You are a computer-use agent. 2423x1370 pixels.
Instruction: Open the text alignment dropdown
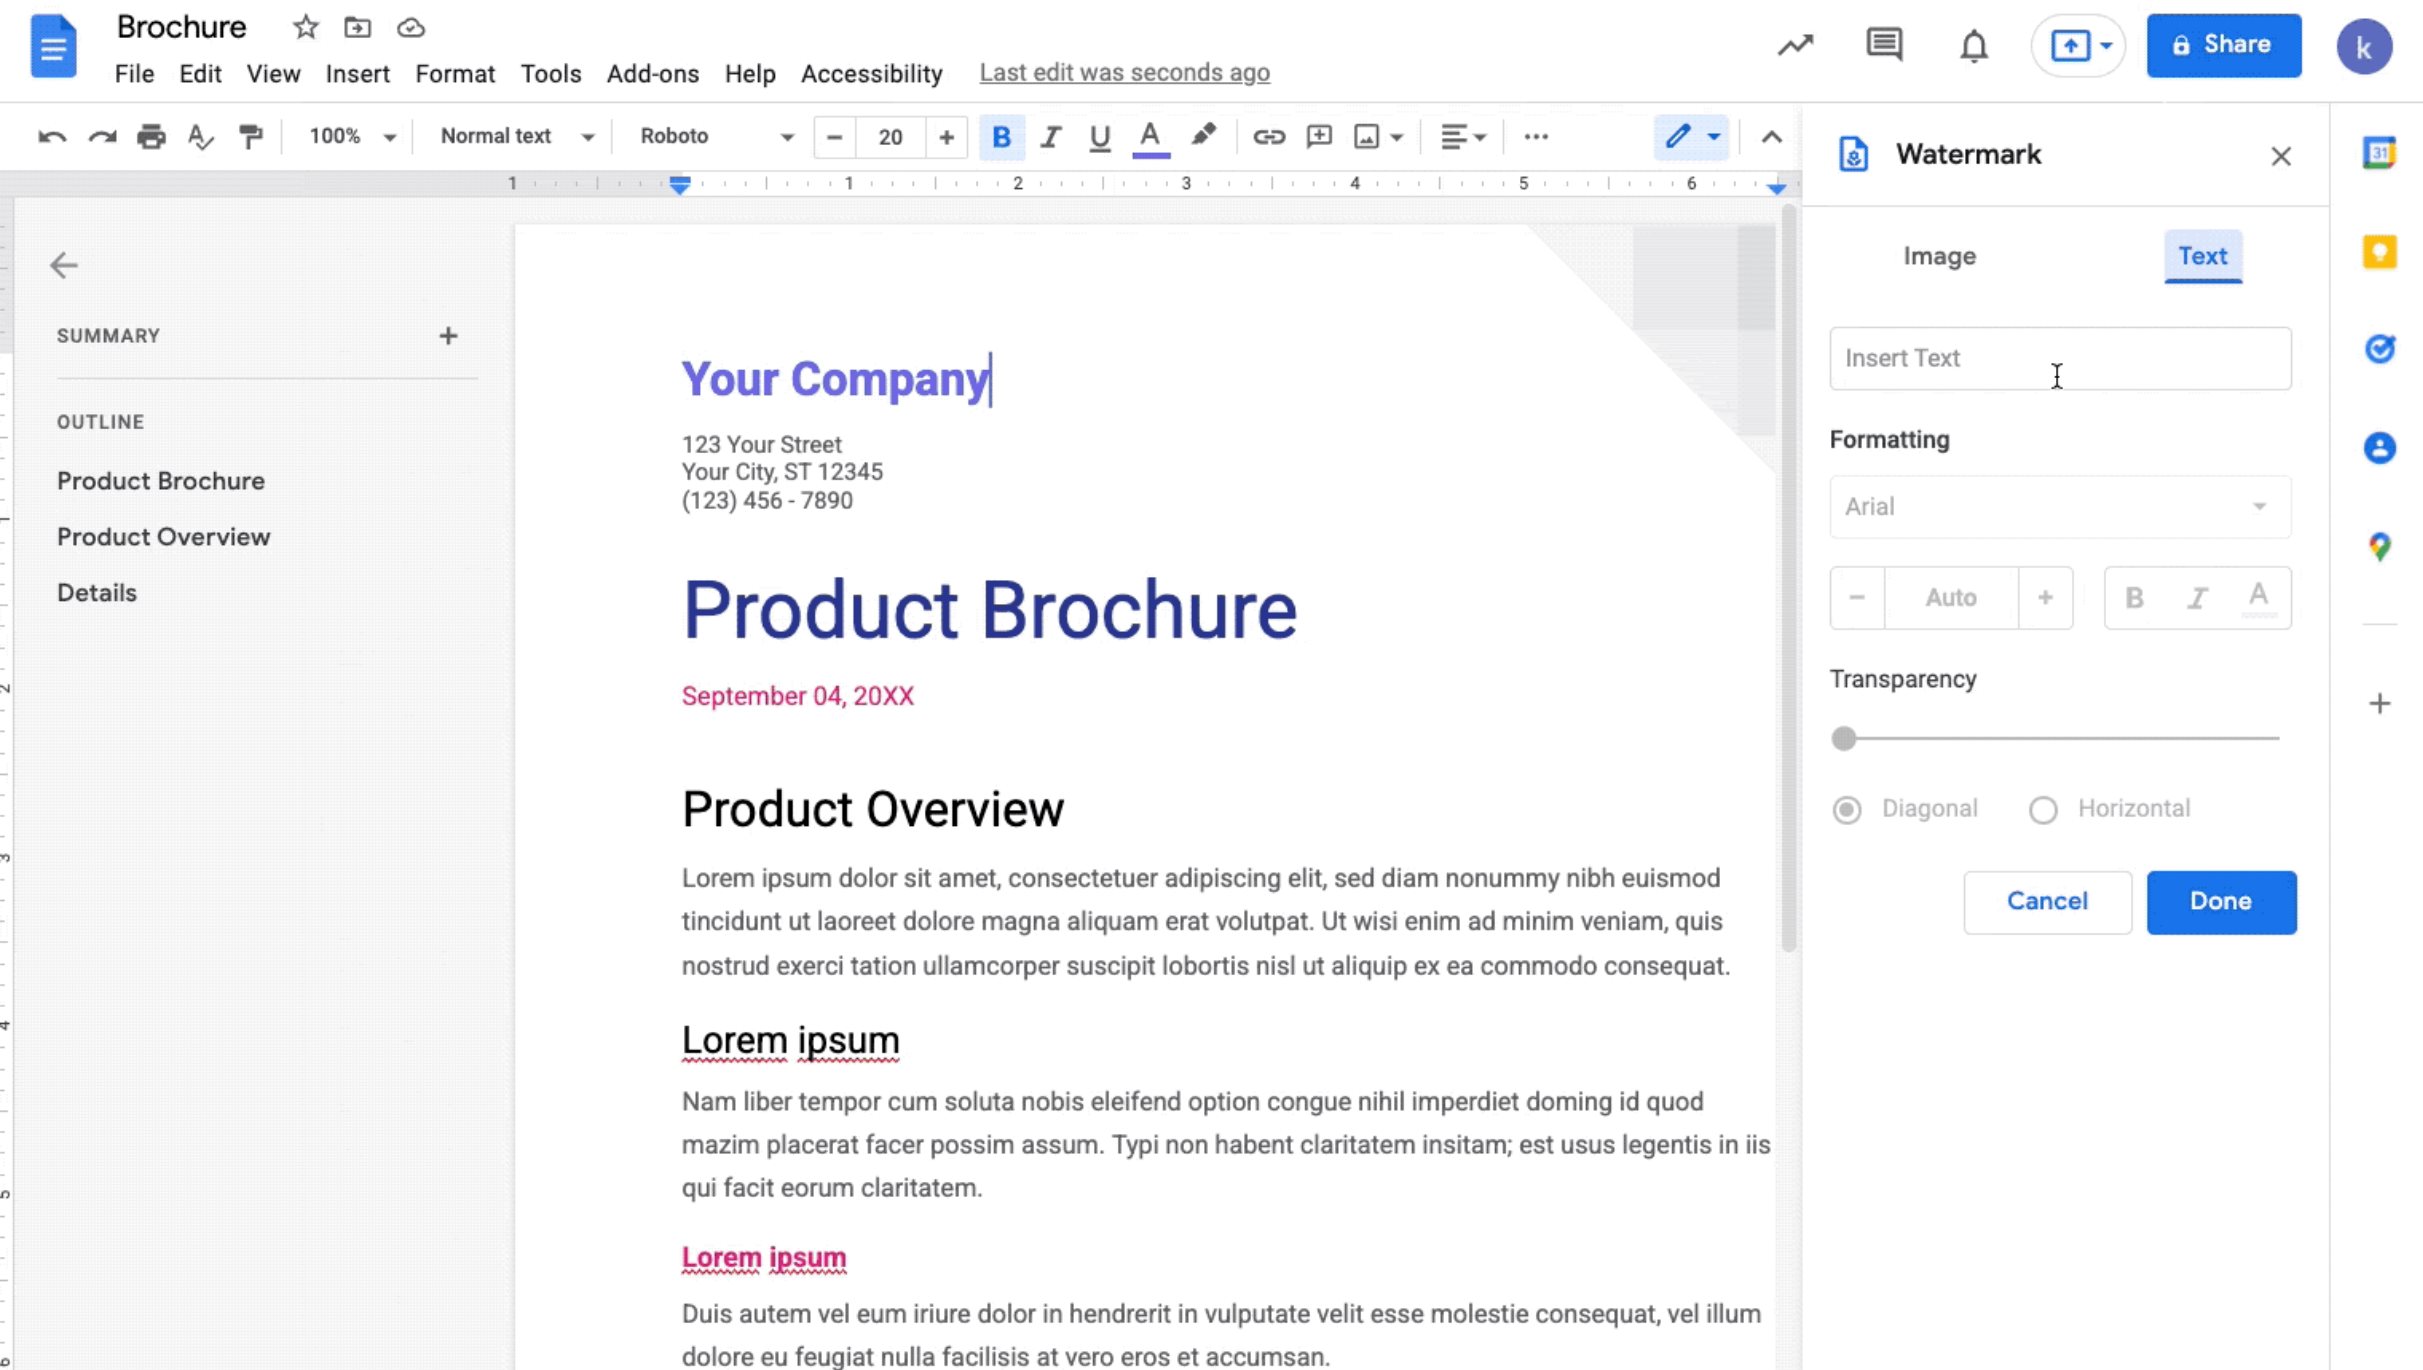(x=1463, y=137)
